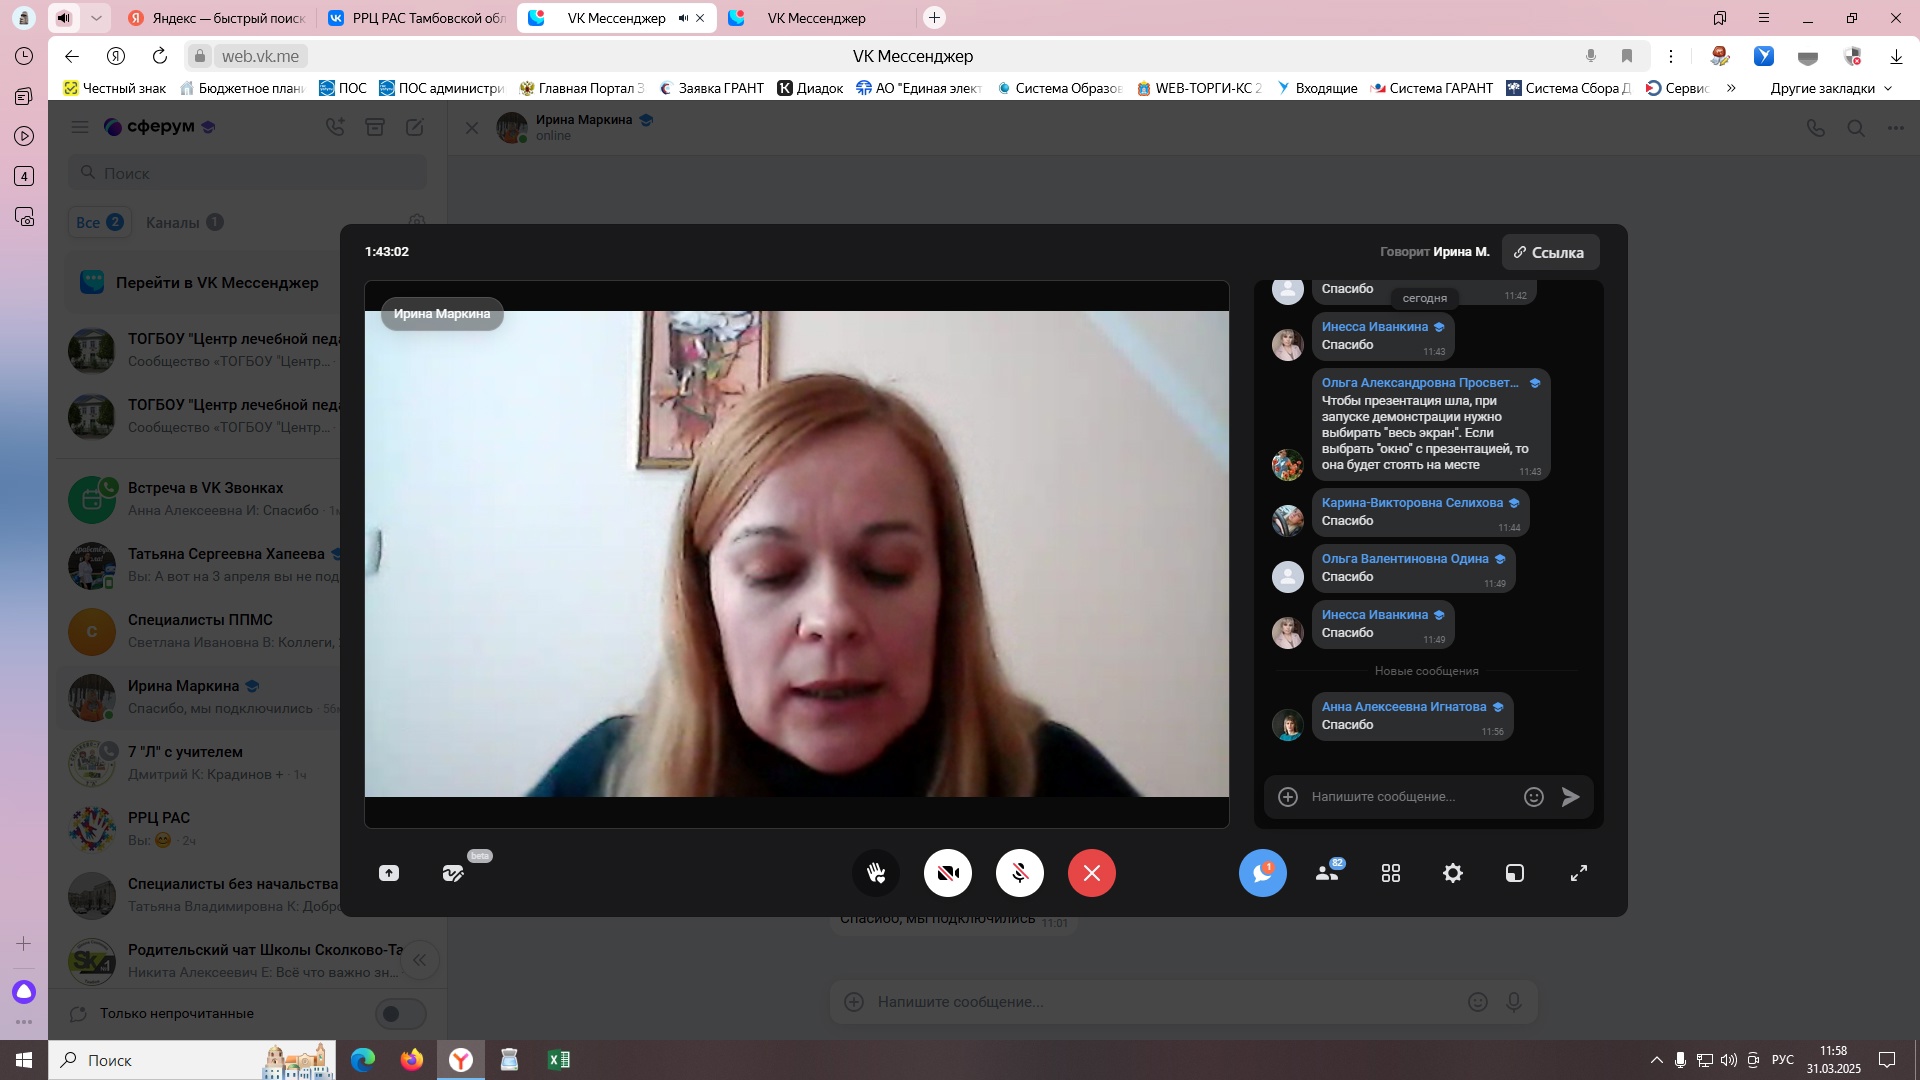The image size is (1920, 1080).
Task: Open Excel from the taskbar
Action: pos(558,1060)
